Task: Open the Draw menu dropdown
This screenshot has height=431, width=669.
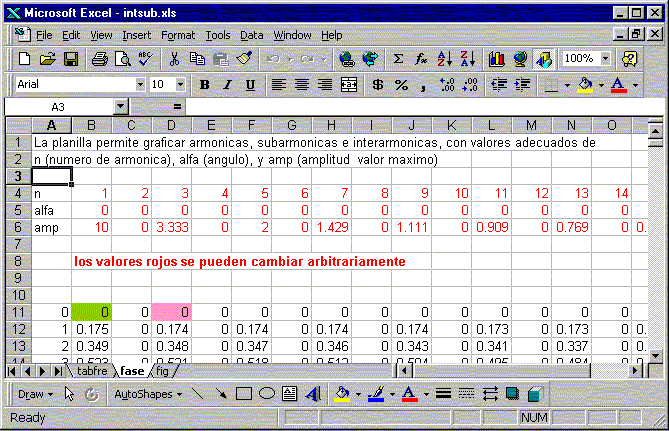Action: (x=35, y=394)
